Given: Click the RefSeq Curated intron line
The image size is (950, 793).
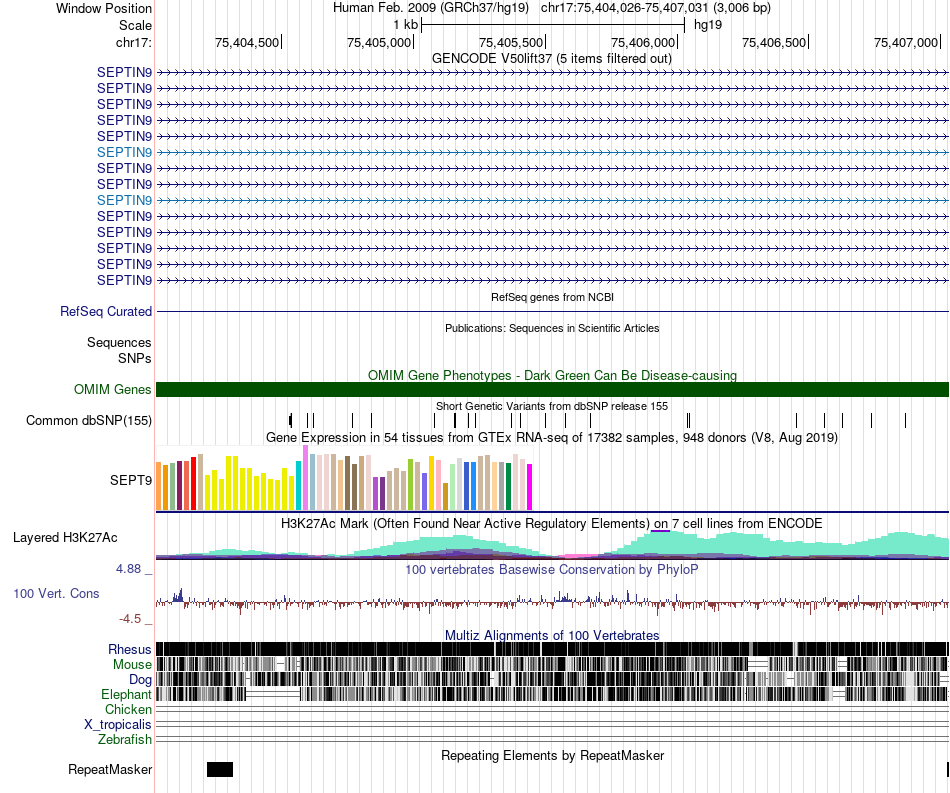Looking at the screenshot, I should tap(552, 311).
